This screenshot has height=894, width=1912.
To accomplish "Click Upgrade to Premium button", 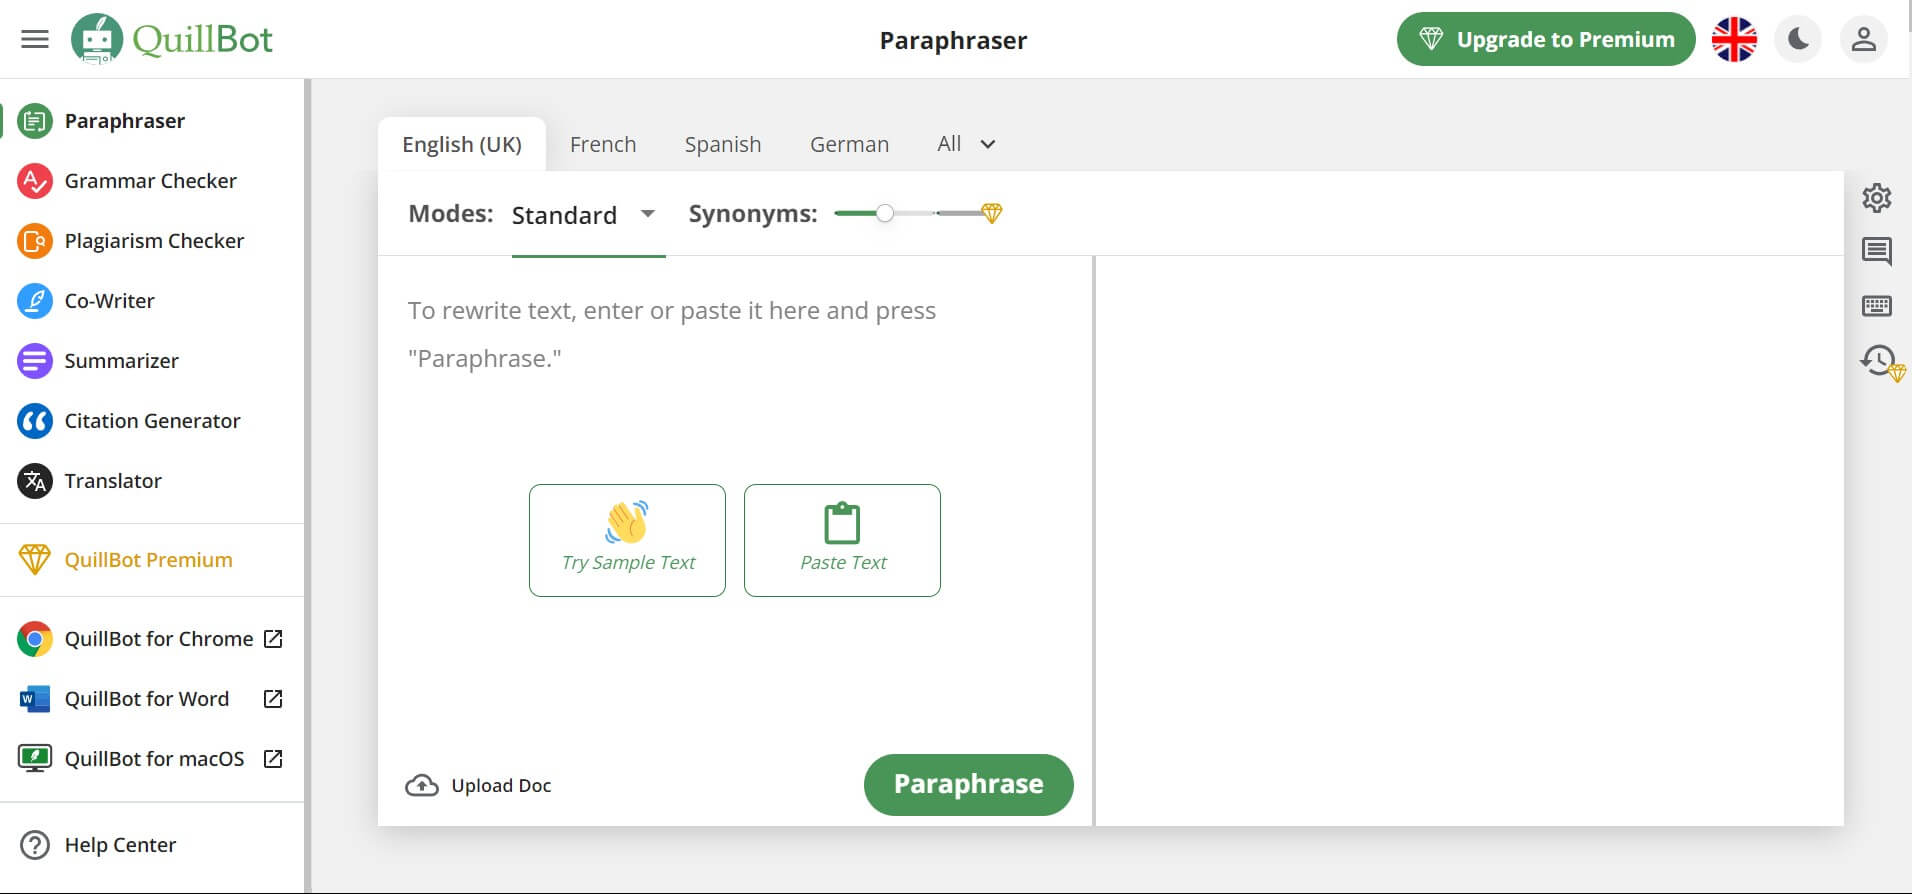I will coord(1546,39).
